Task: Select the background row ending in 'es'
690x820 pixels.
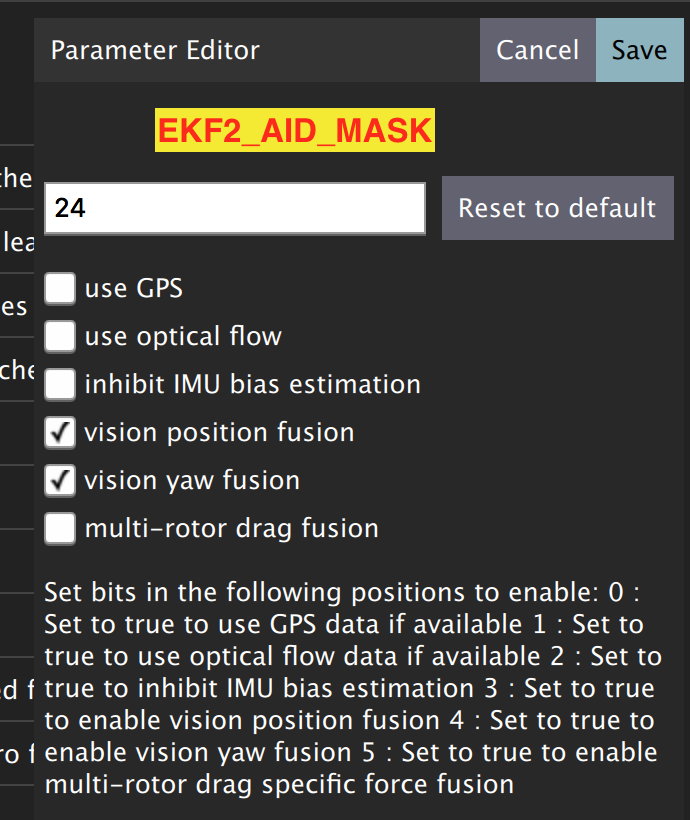Action: click(x=17, y=306)
